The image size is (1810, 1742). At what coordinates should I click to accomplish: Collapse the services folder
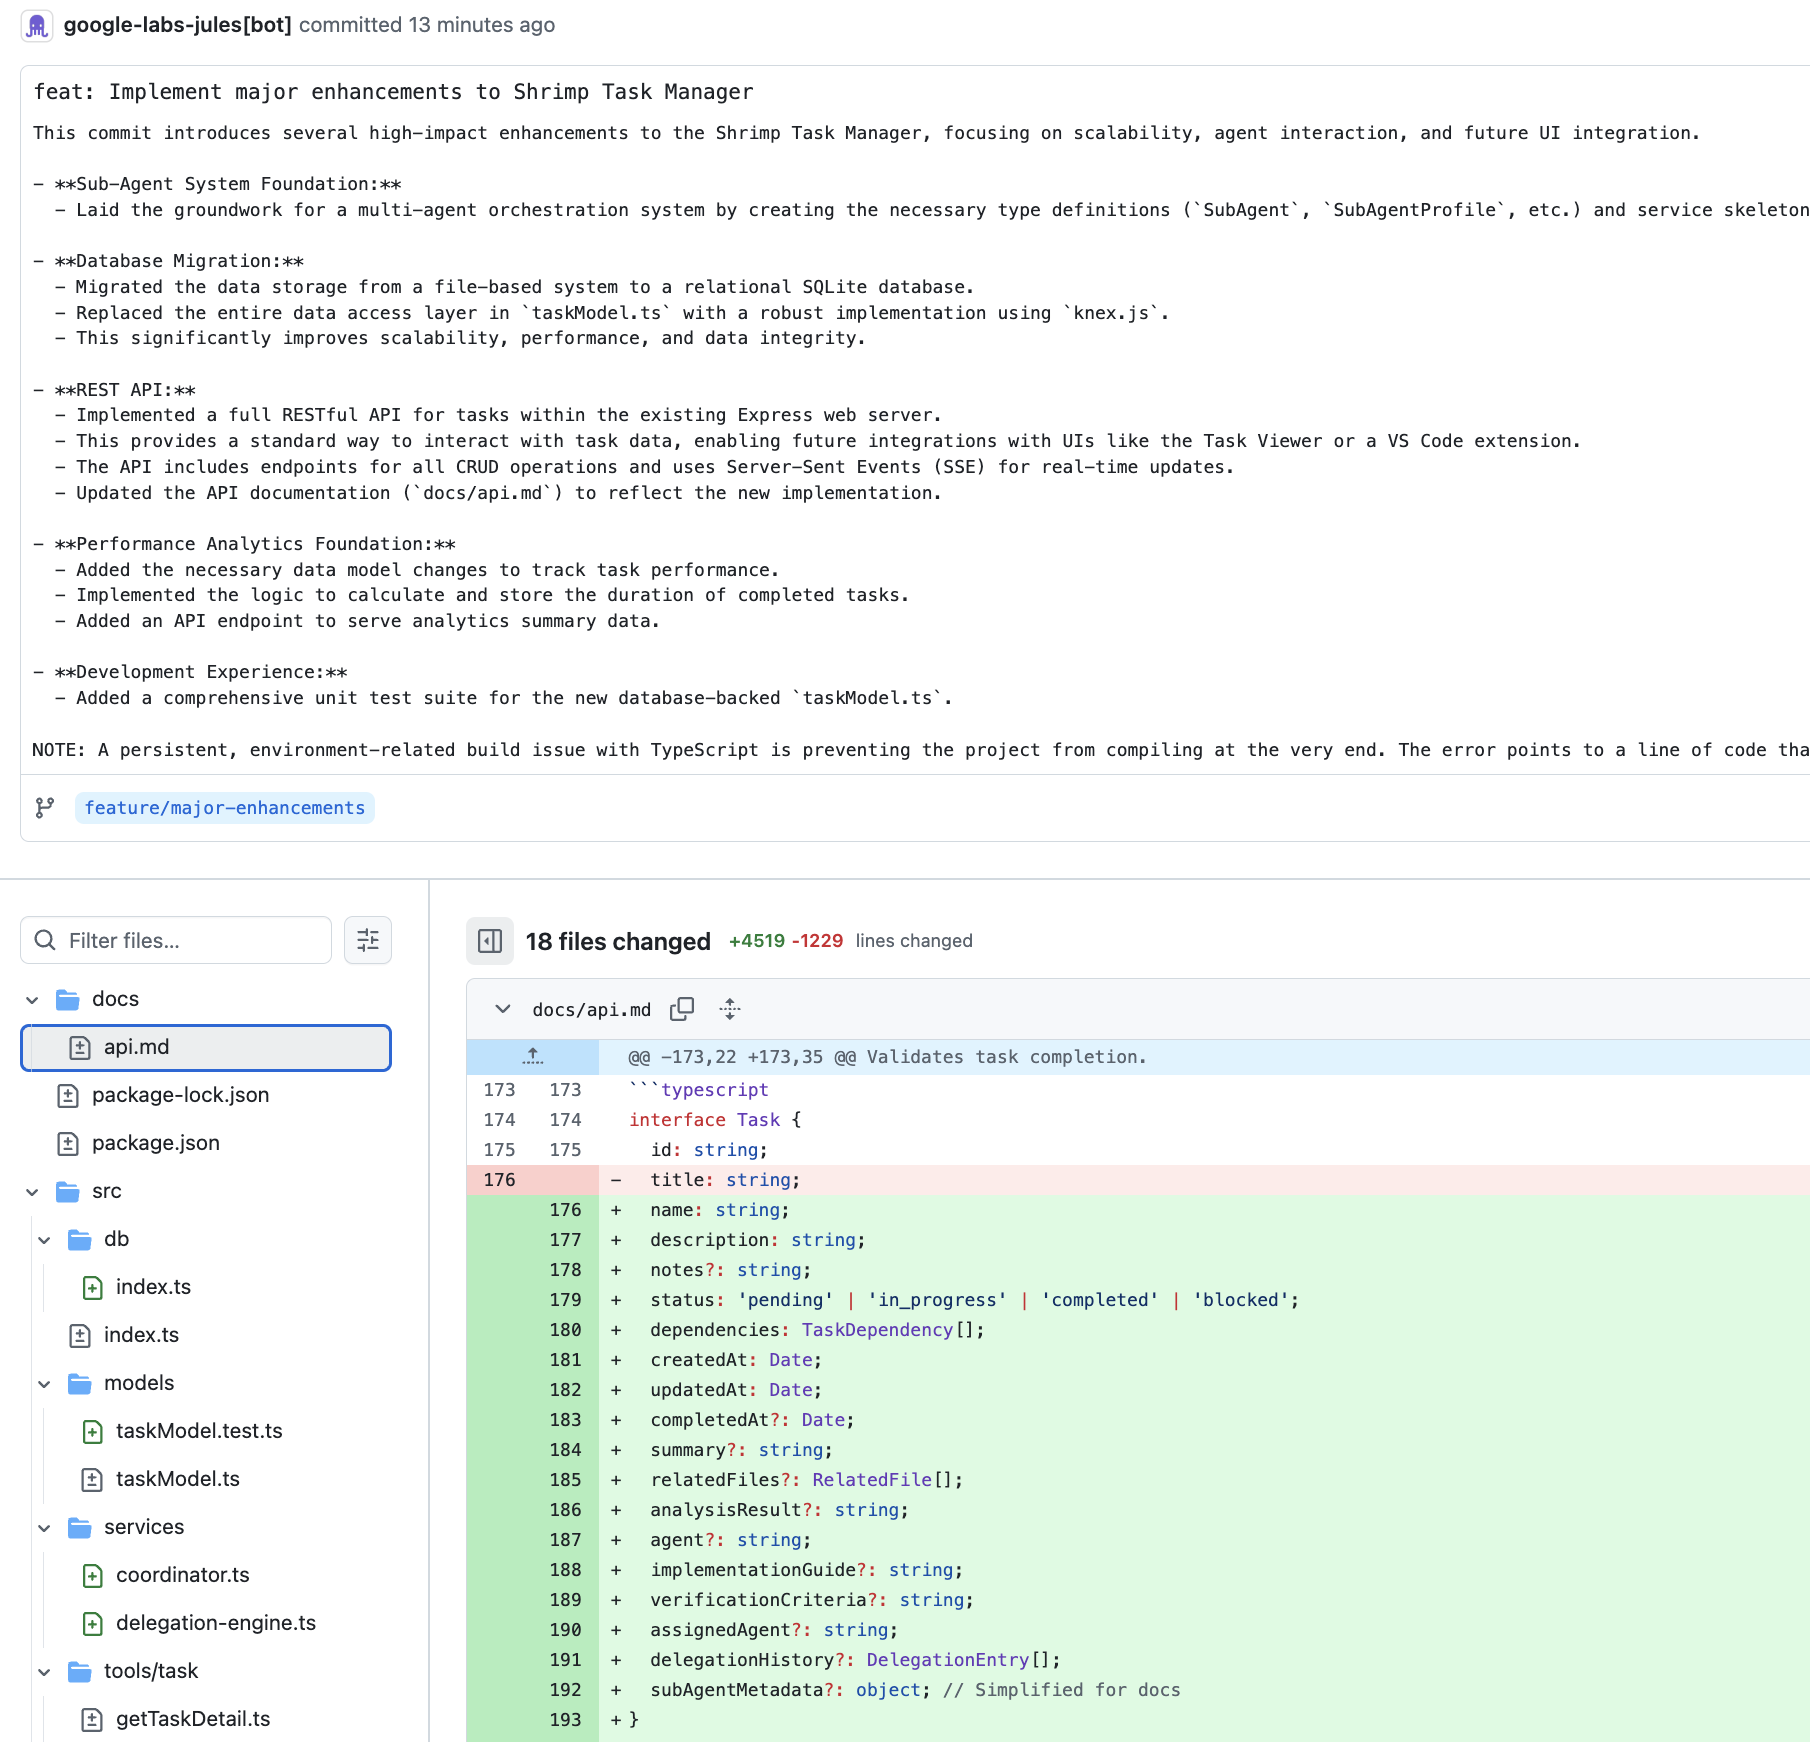(x=44, y=1528)
